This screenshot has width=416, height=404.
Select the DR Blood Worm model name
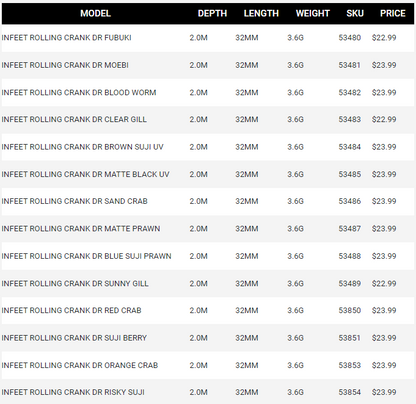point(79,92)
